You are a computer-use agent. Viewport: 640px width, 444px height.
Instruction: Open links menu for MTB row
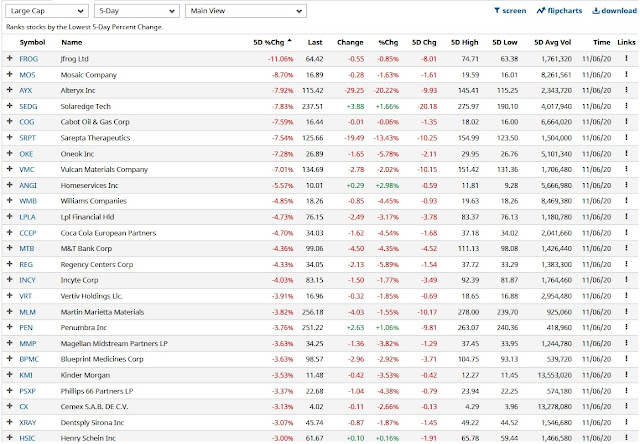626,248
